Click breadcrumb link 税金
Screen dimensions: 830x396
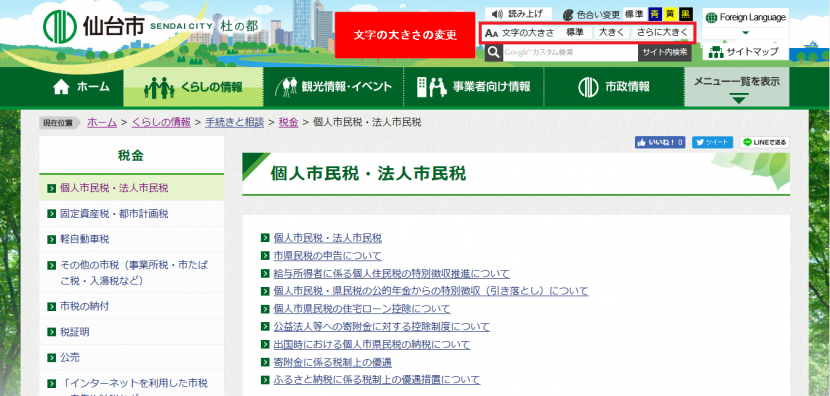coord(288,122)
